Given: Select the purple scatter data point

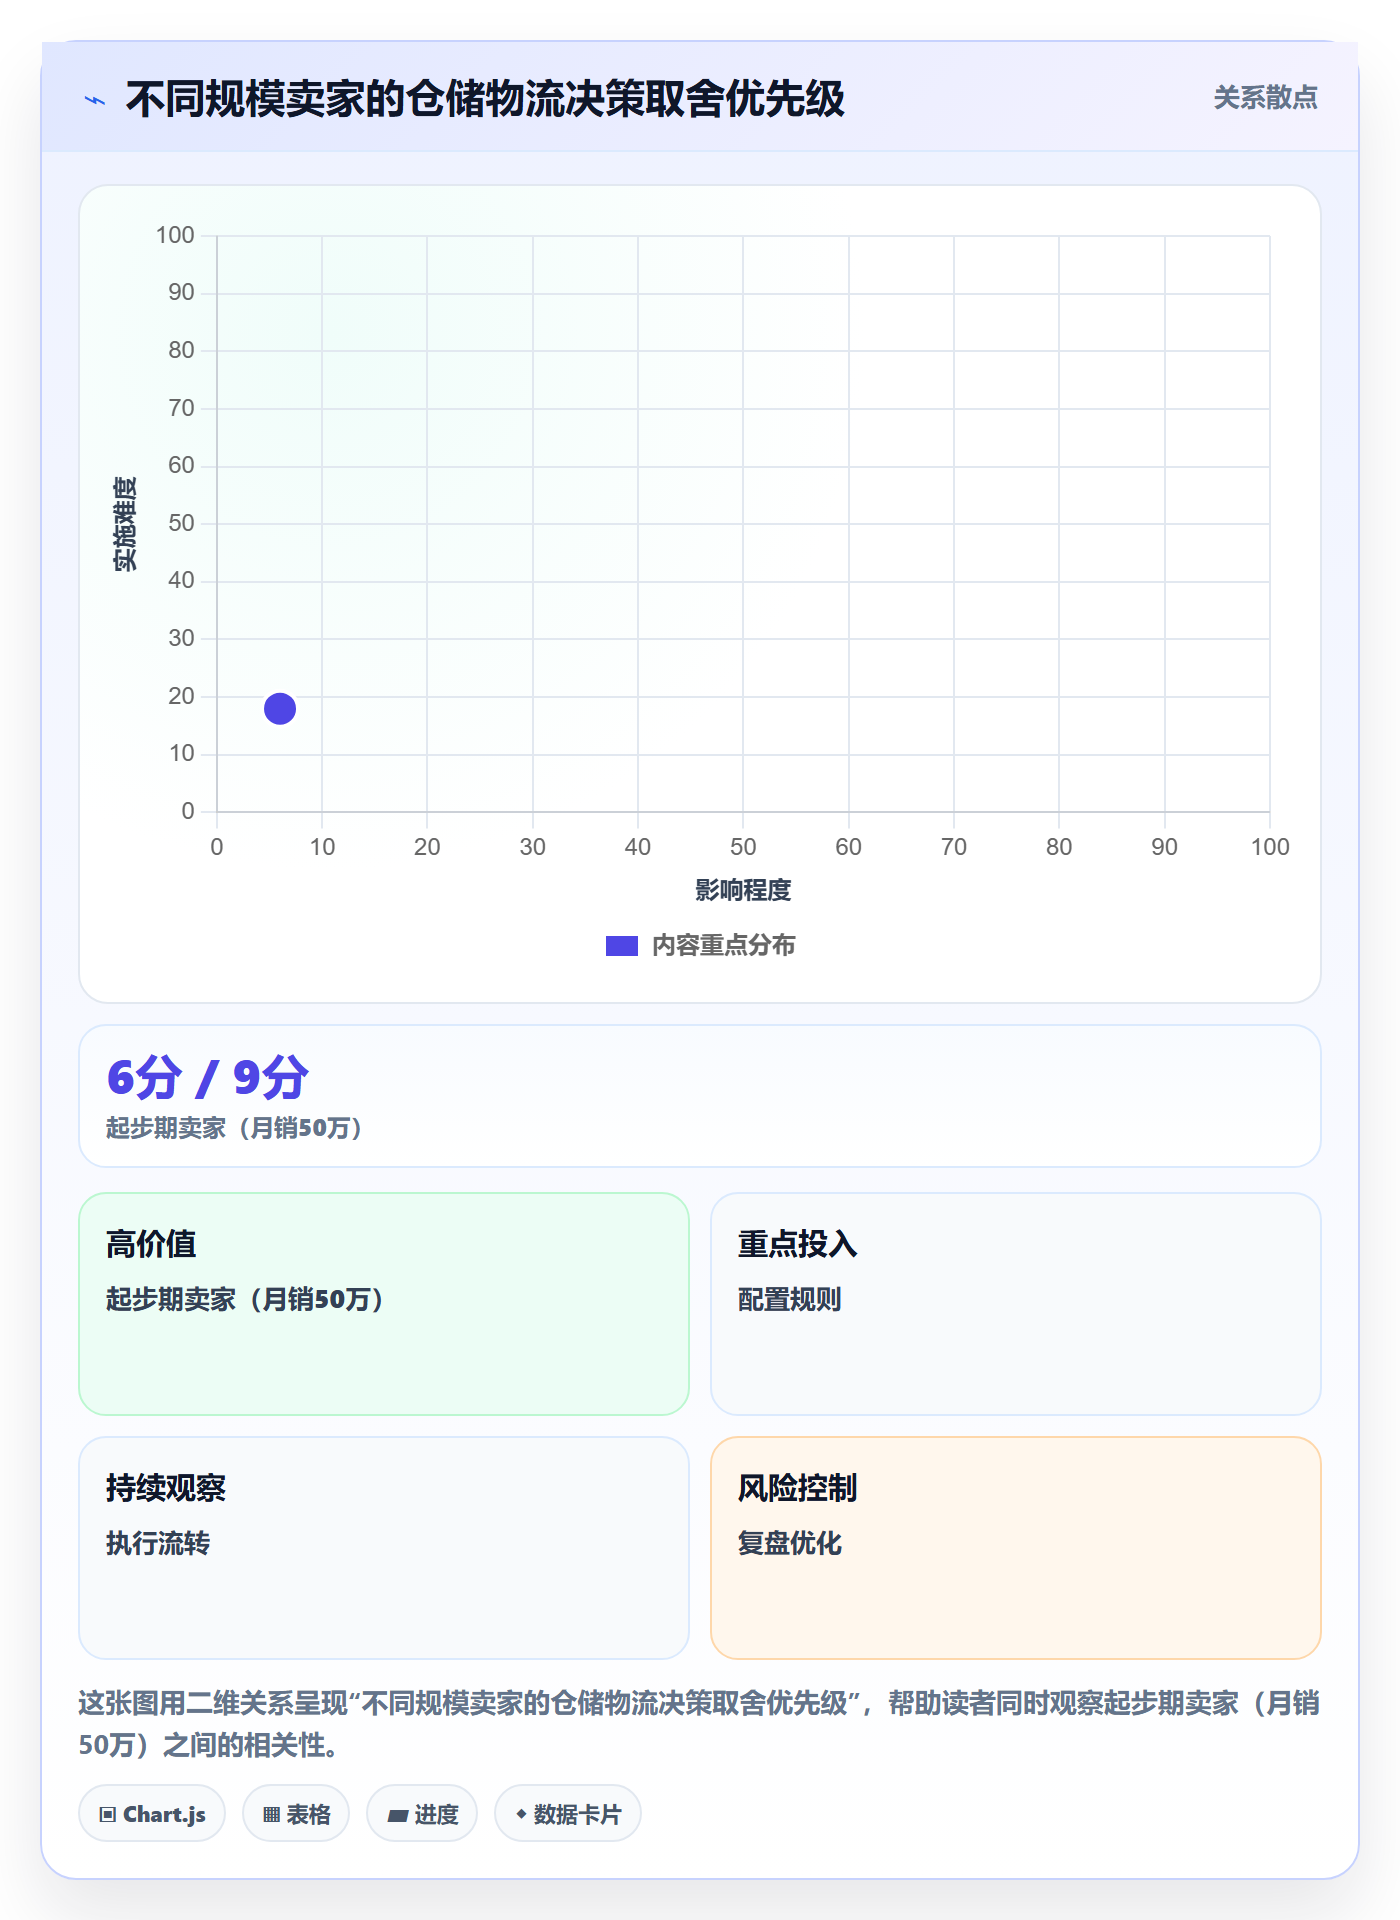Looking at the screenshot, I should coord(280,708).
